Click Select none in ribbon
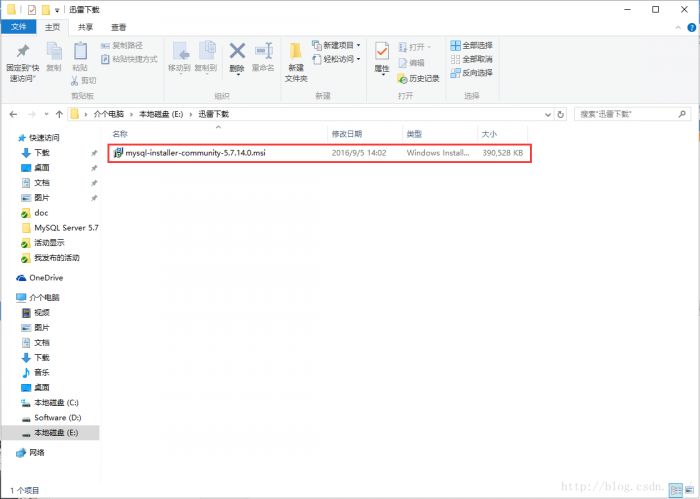 click(x=471, y=59)
